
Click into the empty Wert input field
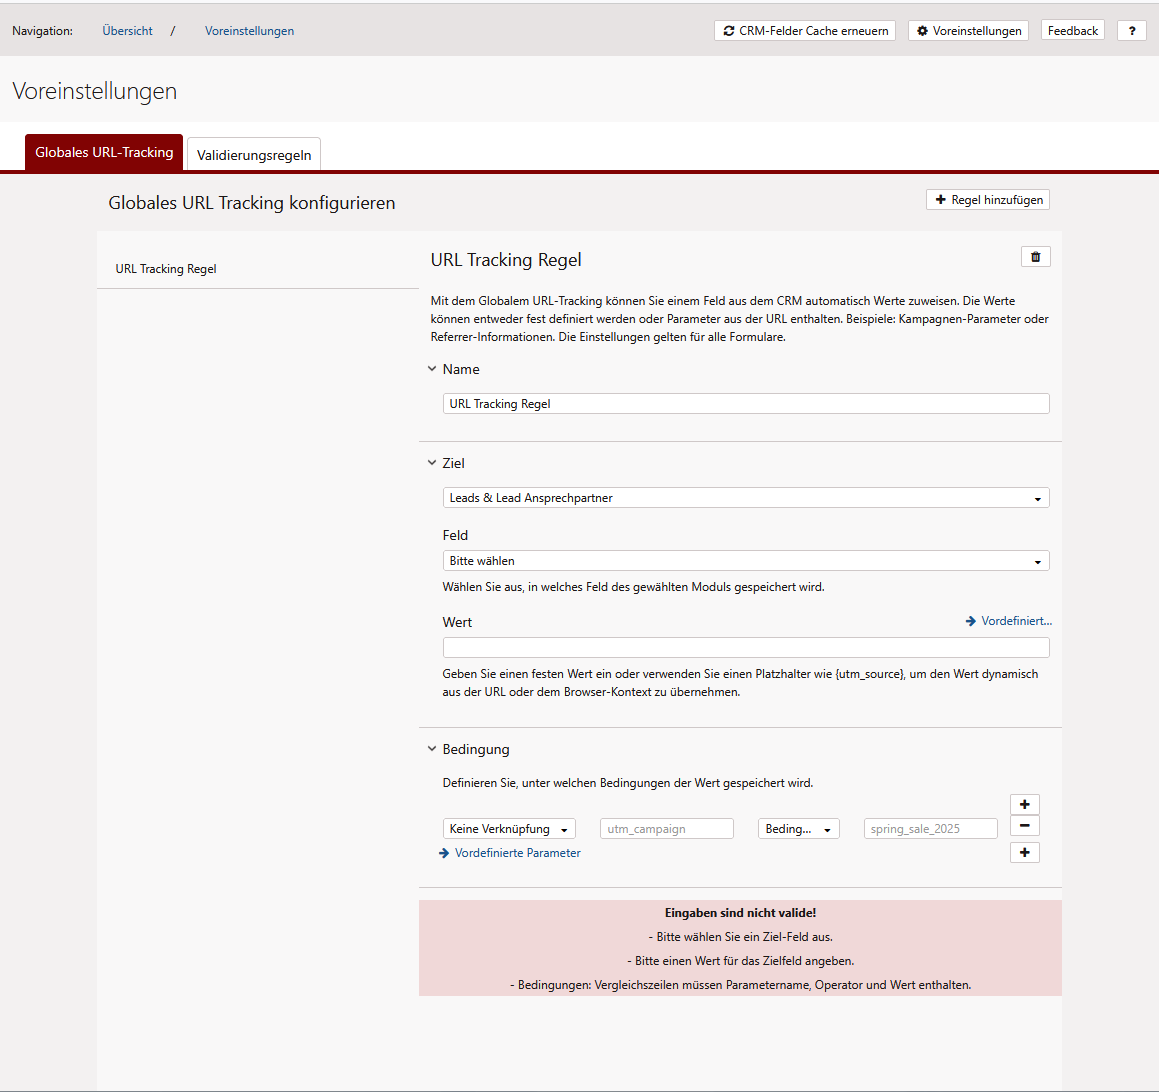point(745,648)
